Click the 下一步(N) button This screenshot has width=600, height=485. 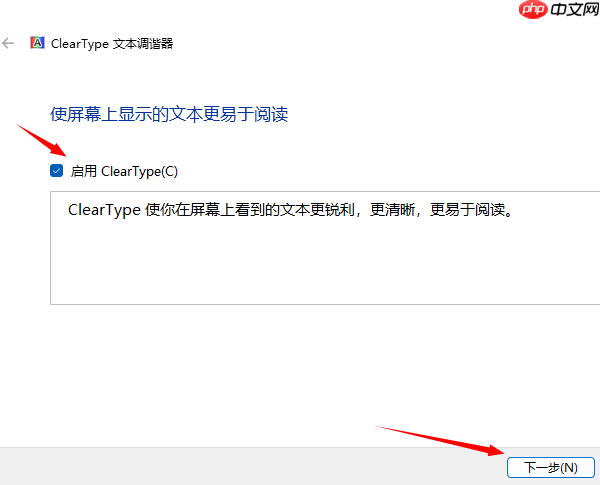pos(551,467)
